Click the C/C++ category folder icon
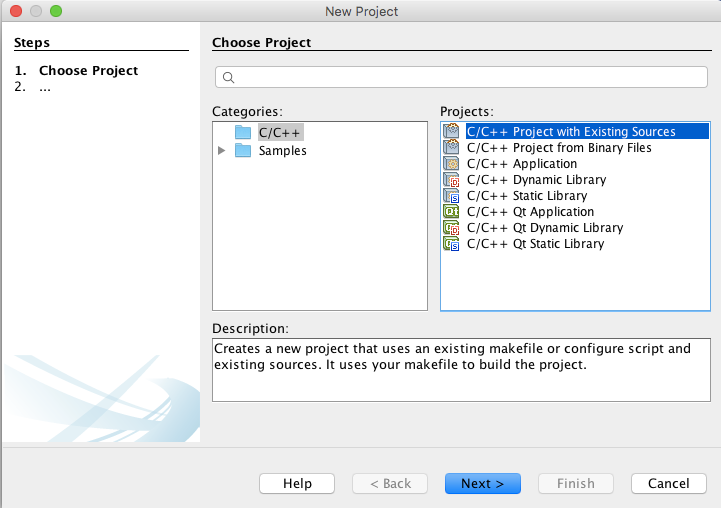This screenshot has height=508, width=721. 243,132
